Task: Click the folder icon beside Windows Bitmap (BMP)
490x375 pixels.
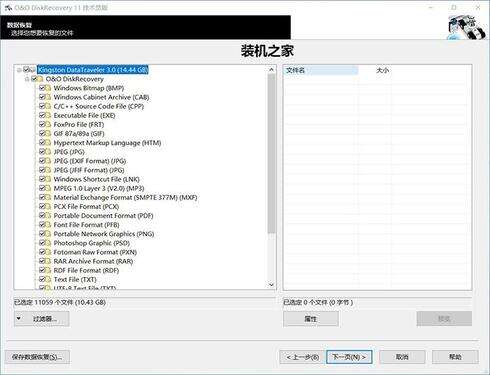Action: click(48, 88)
